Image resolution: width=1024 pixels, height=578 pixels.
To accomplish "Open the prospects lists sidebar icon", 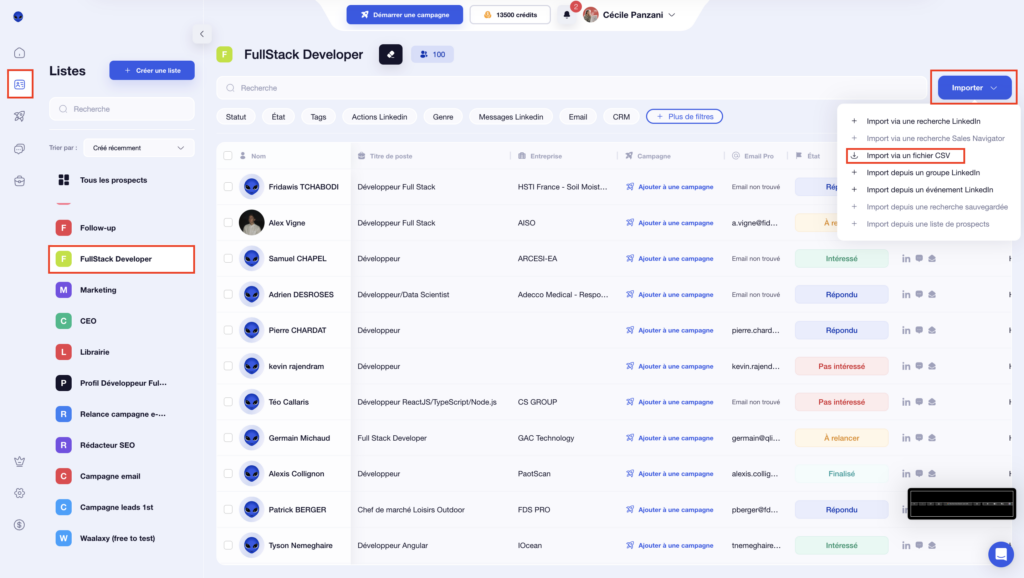I will point(20,84).
